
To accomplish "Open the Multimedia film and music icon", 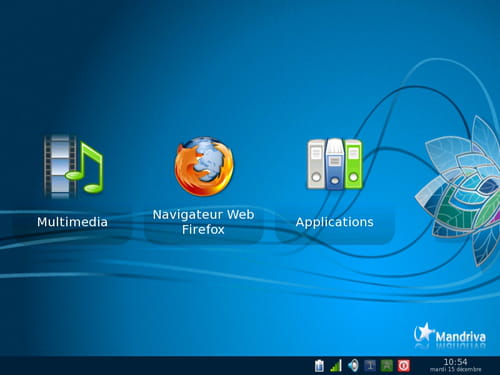I will (x=73, y=167).
